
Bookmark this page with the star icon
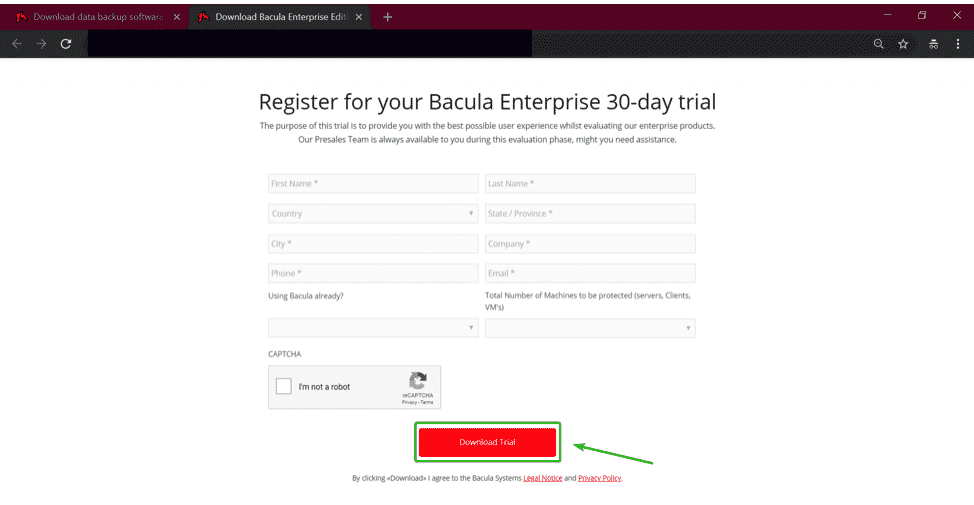(903, 44)
